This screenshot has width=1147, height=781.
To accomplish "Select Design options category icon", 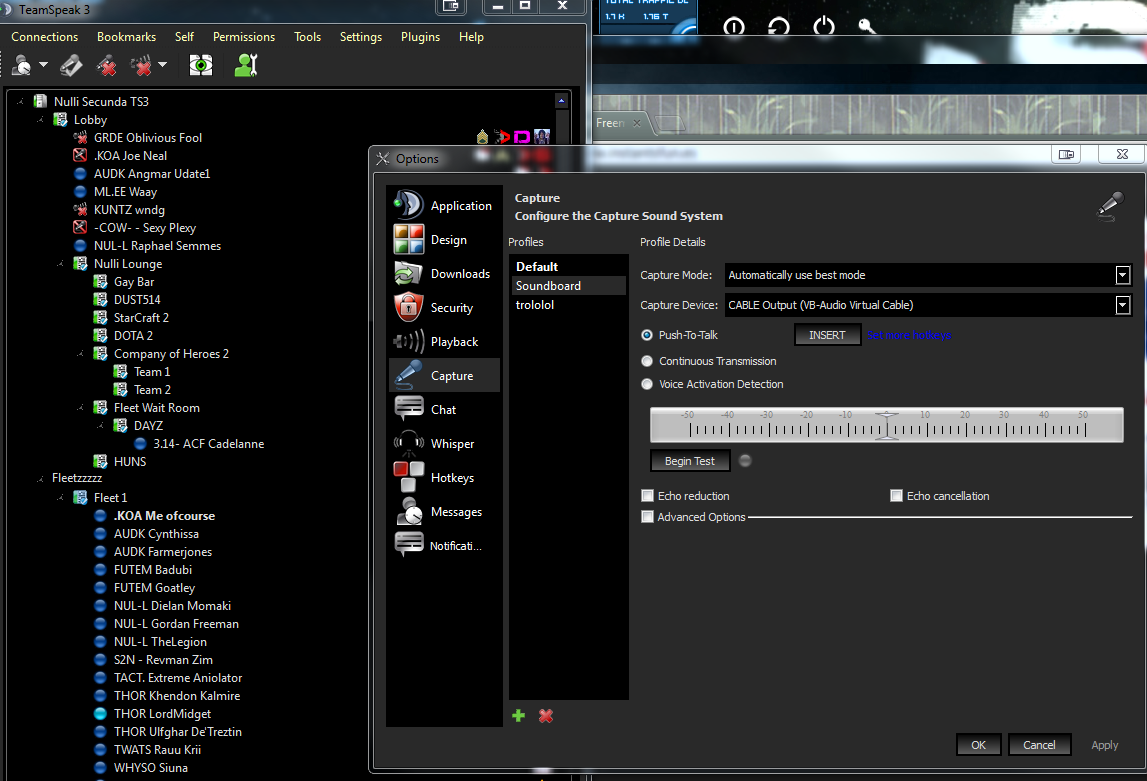I will [408, 239].
